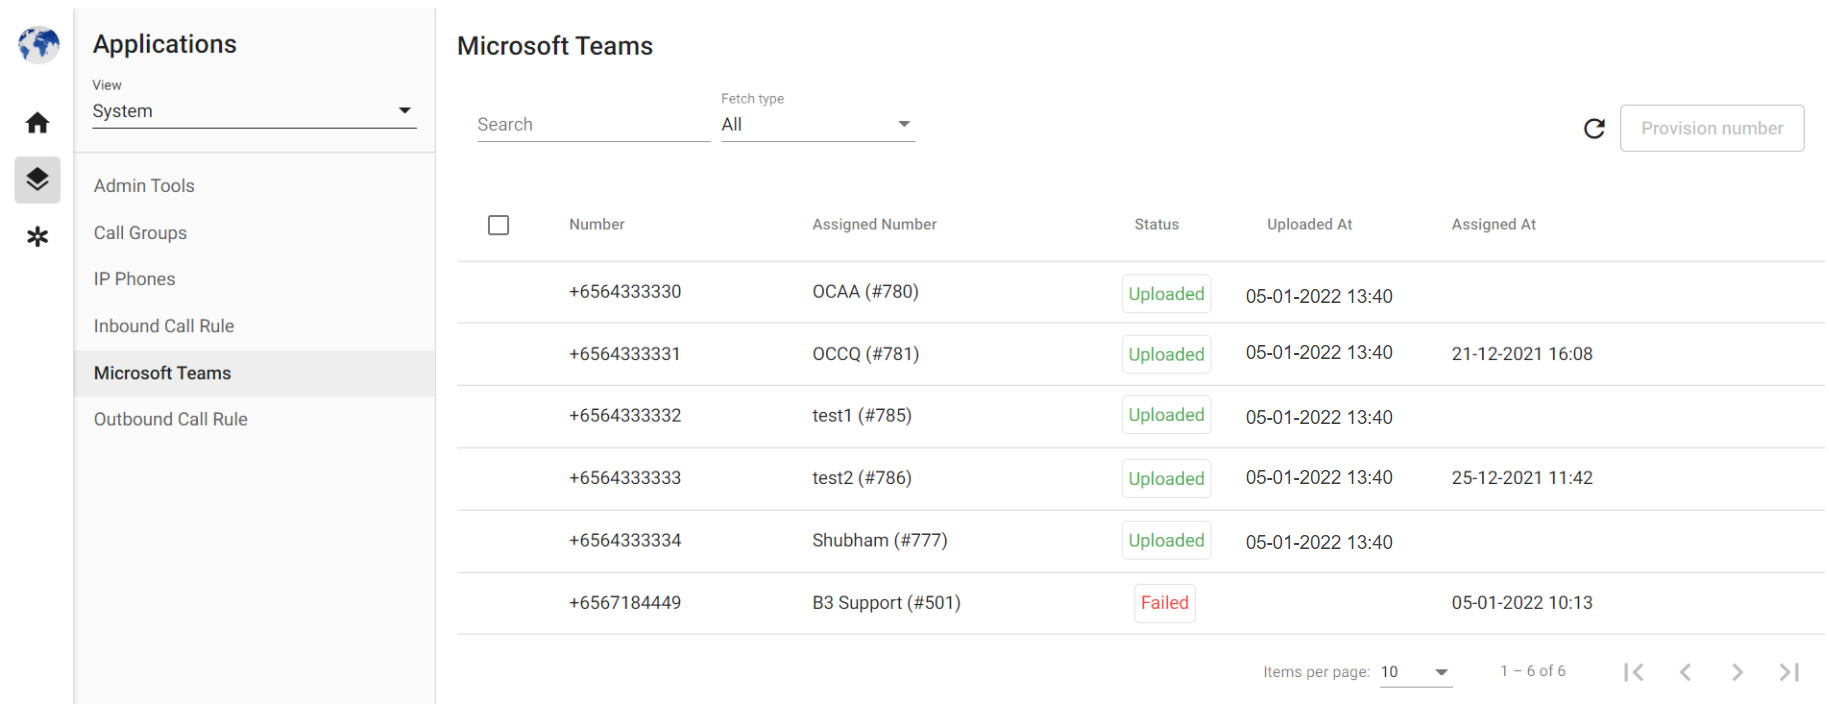The image size is (1829, 710).
Task: Go to the next page
Action: point(1737,672)
